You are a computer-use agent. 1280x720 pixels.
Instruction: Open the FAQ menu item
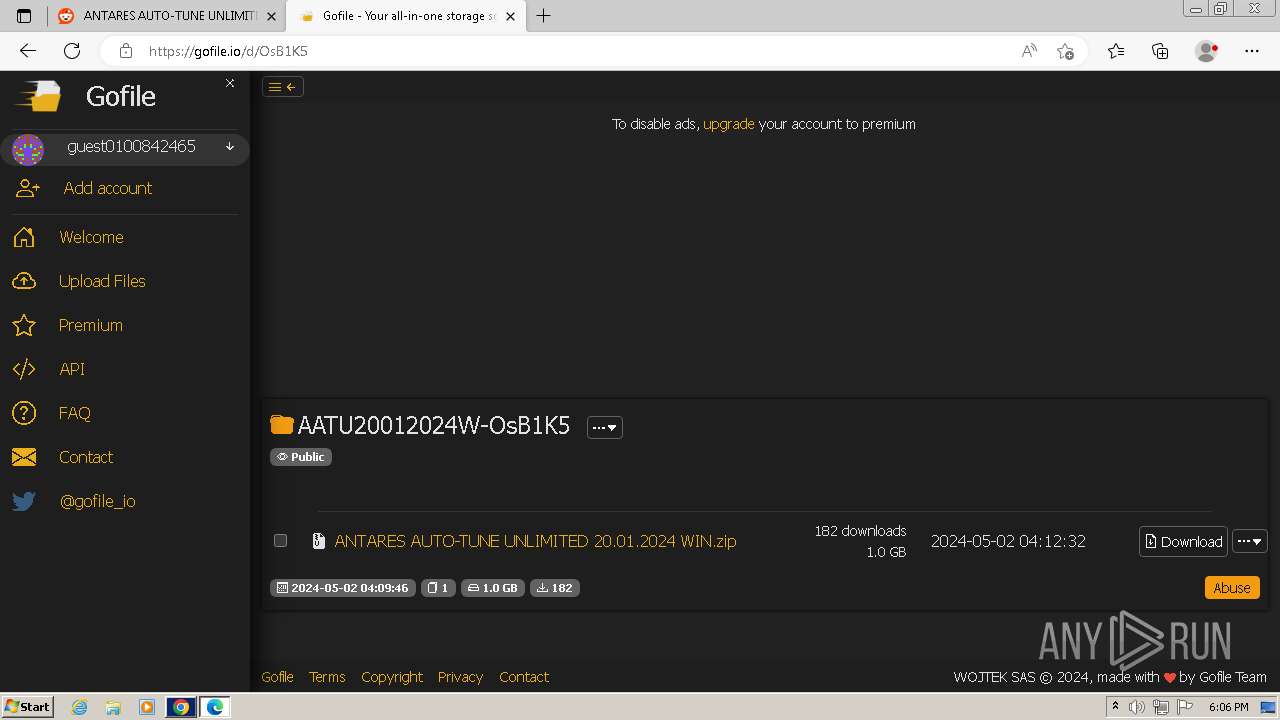tap(75, 413)
